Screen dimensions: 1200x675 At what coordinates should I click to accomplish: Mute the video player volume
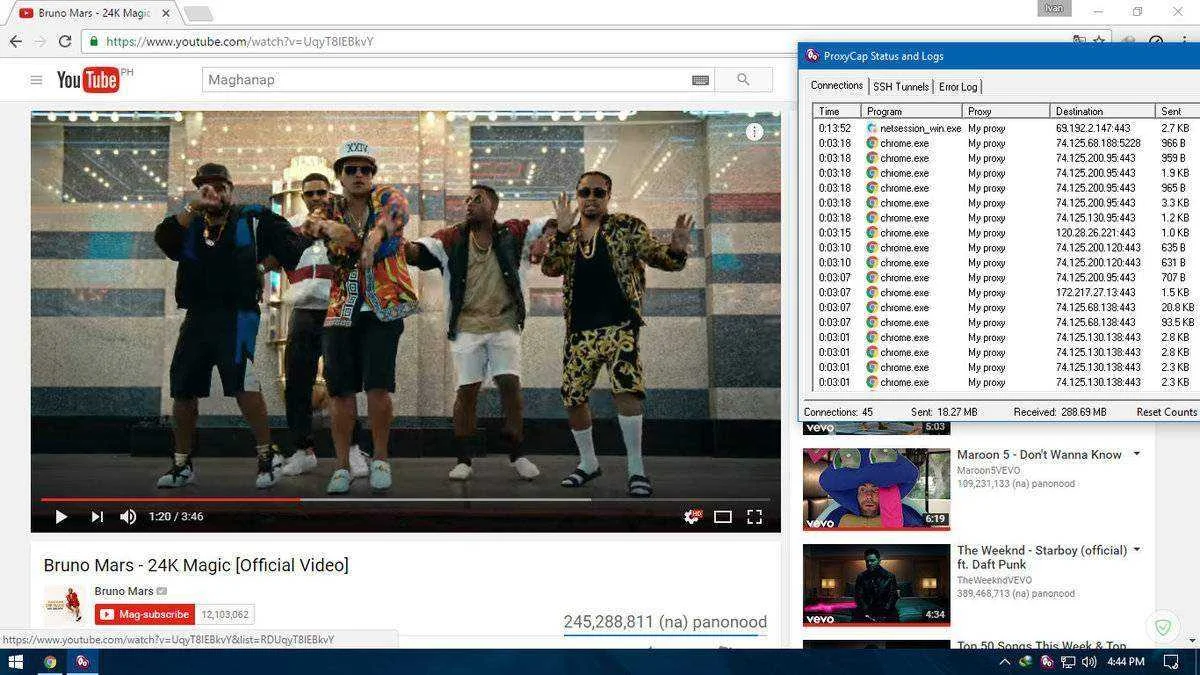[128, 517]
